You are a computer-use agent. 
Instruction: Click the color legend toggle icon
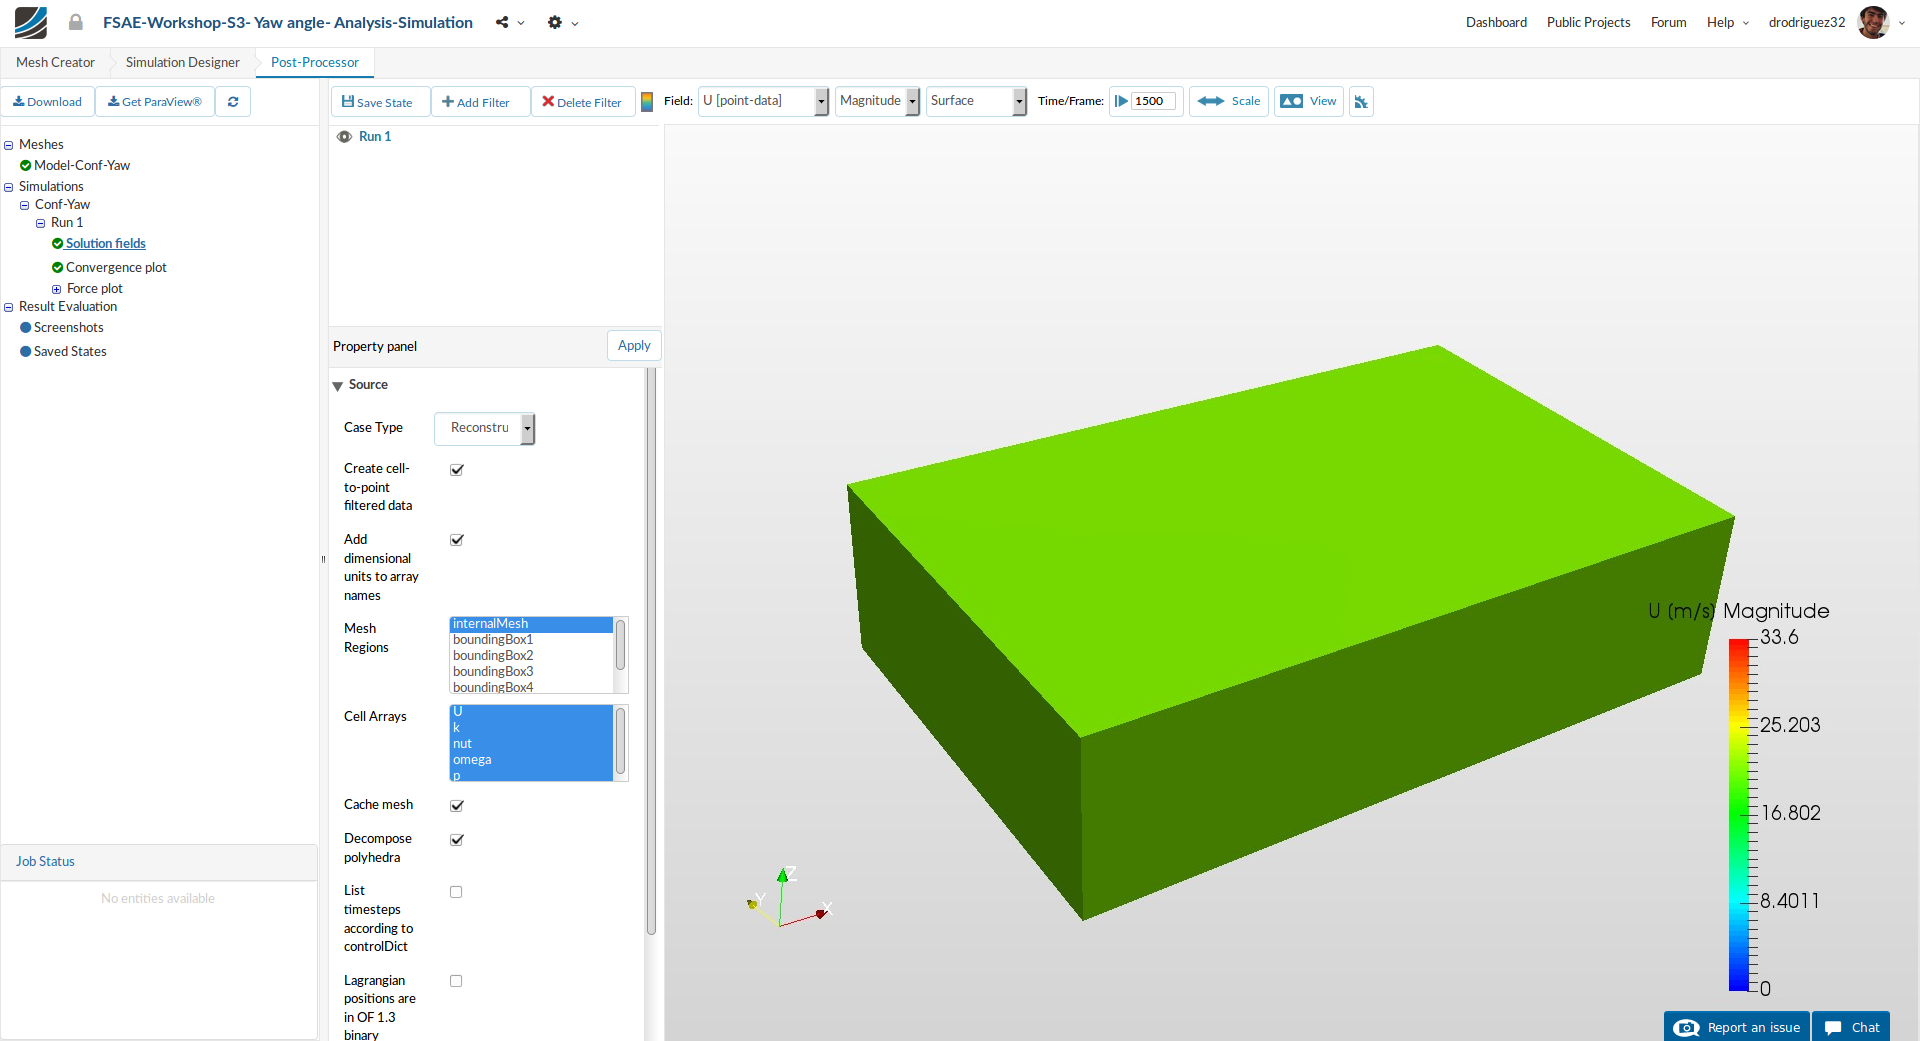647,102
